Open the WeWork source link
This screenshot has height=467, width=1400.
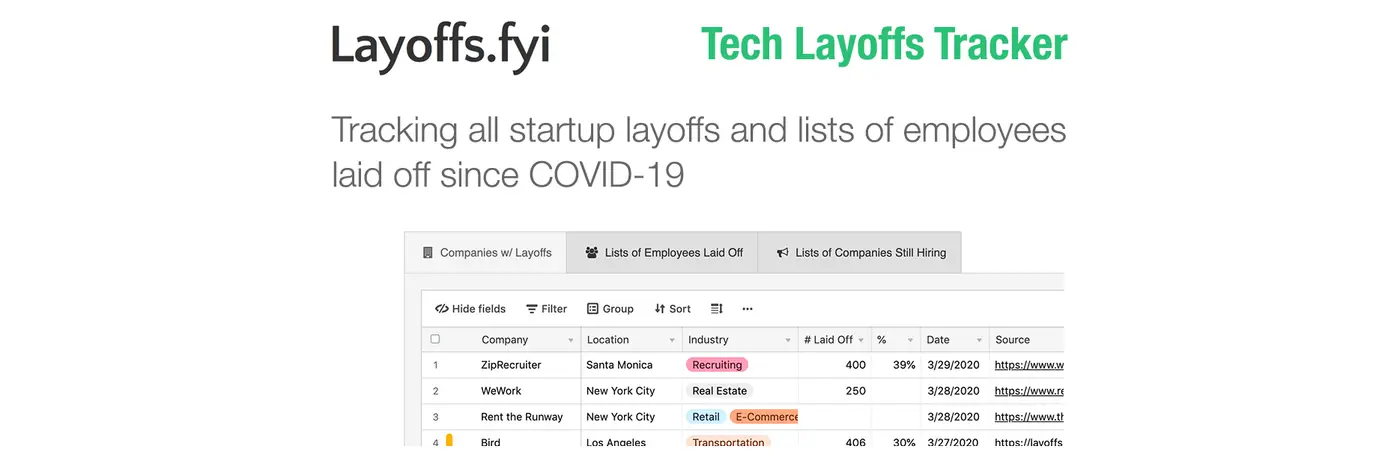1029,391
